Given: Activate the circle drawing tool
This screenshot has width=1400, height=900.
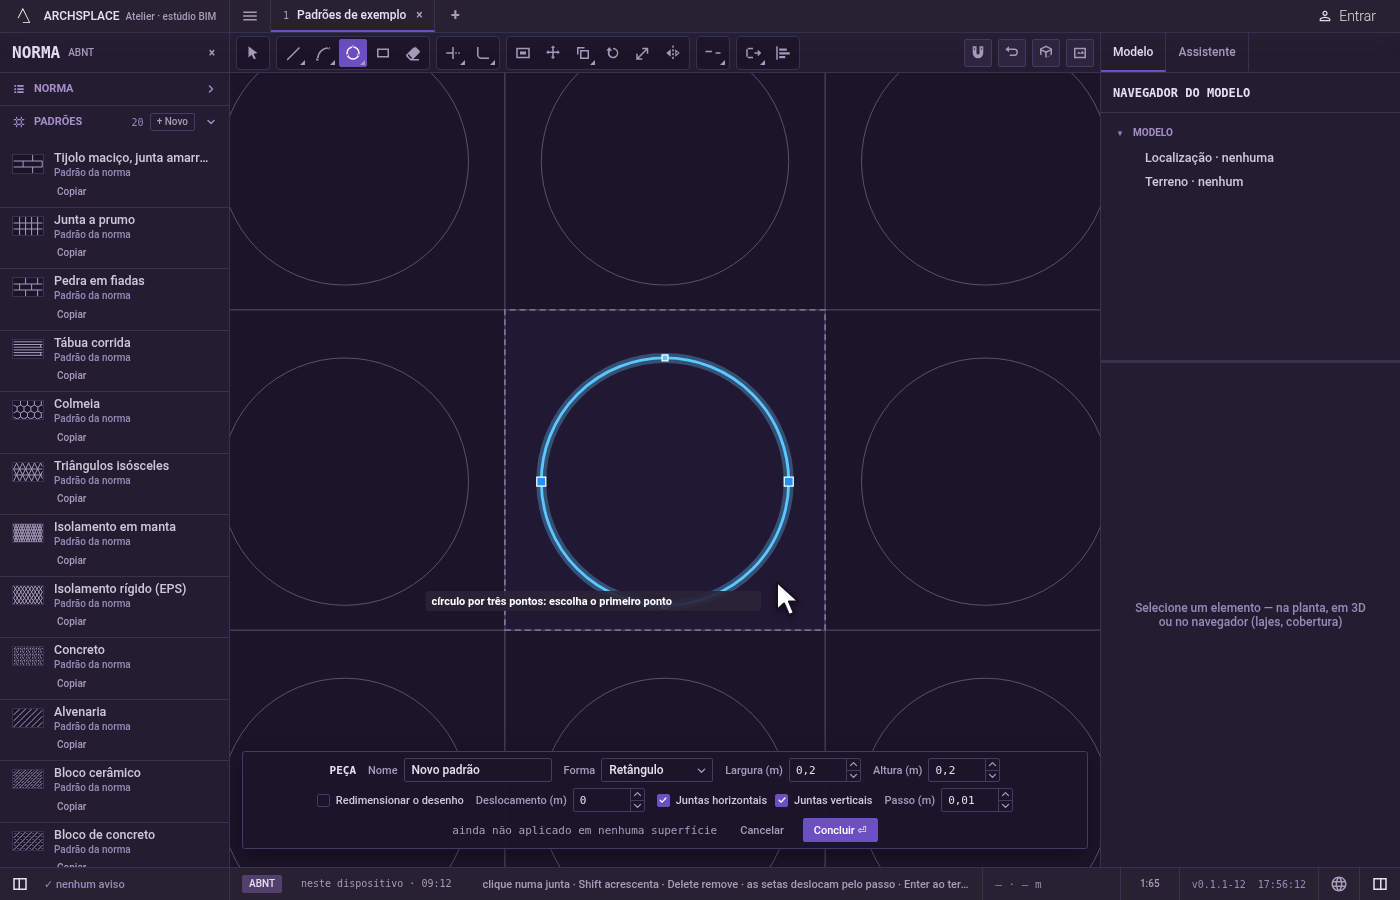Looking at the screenshot, I should point(353,53).
